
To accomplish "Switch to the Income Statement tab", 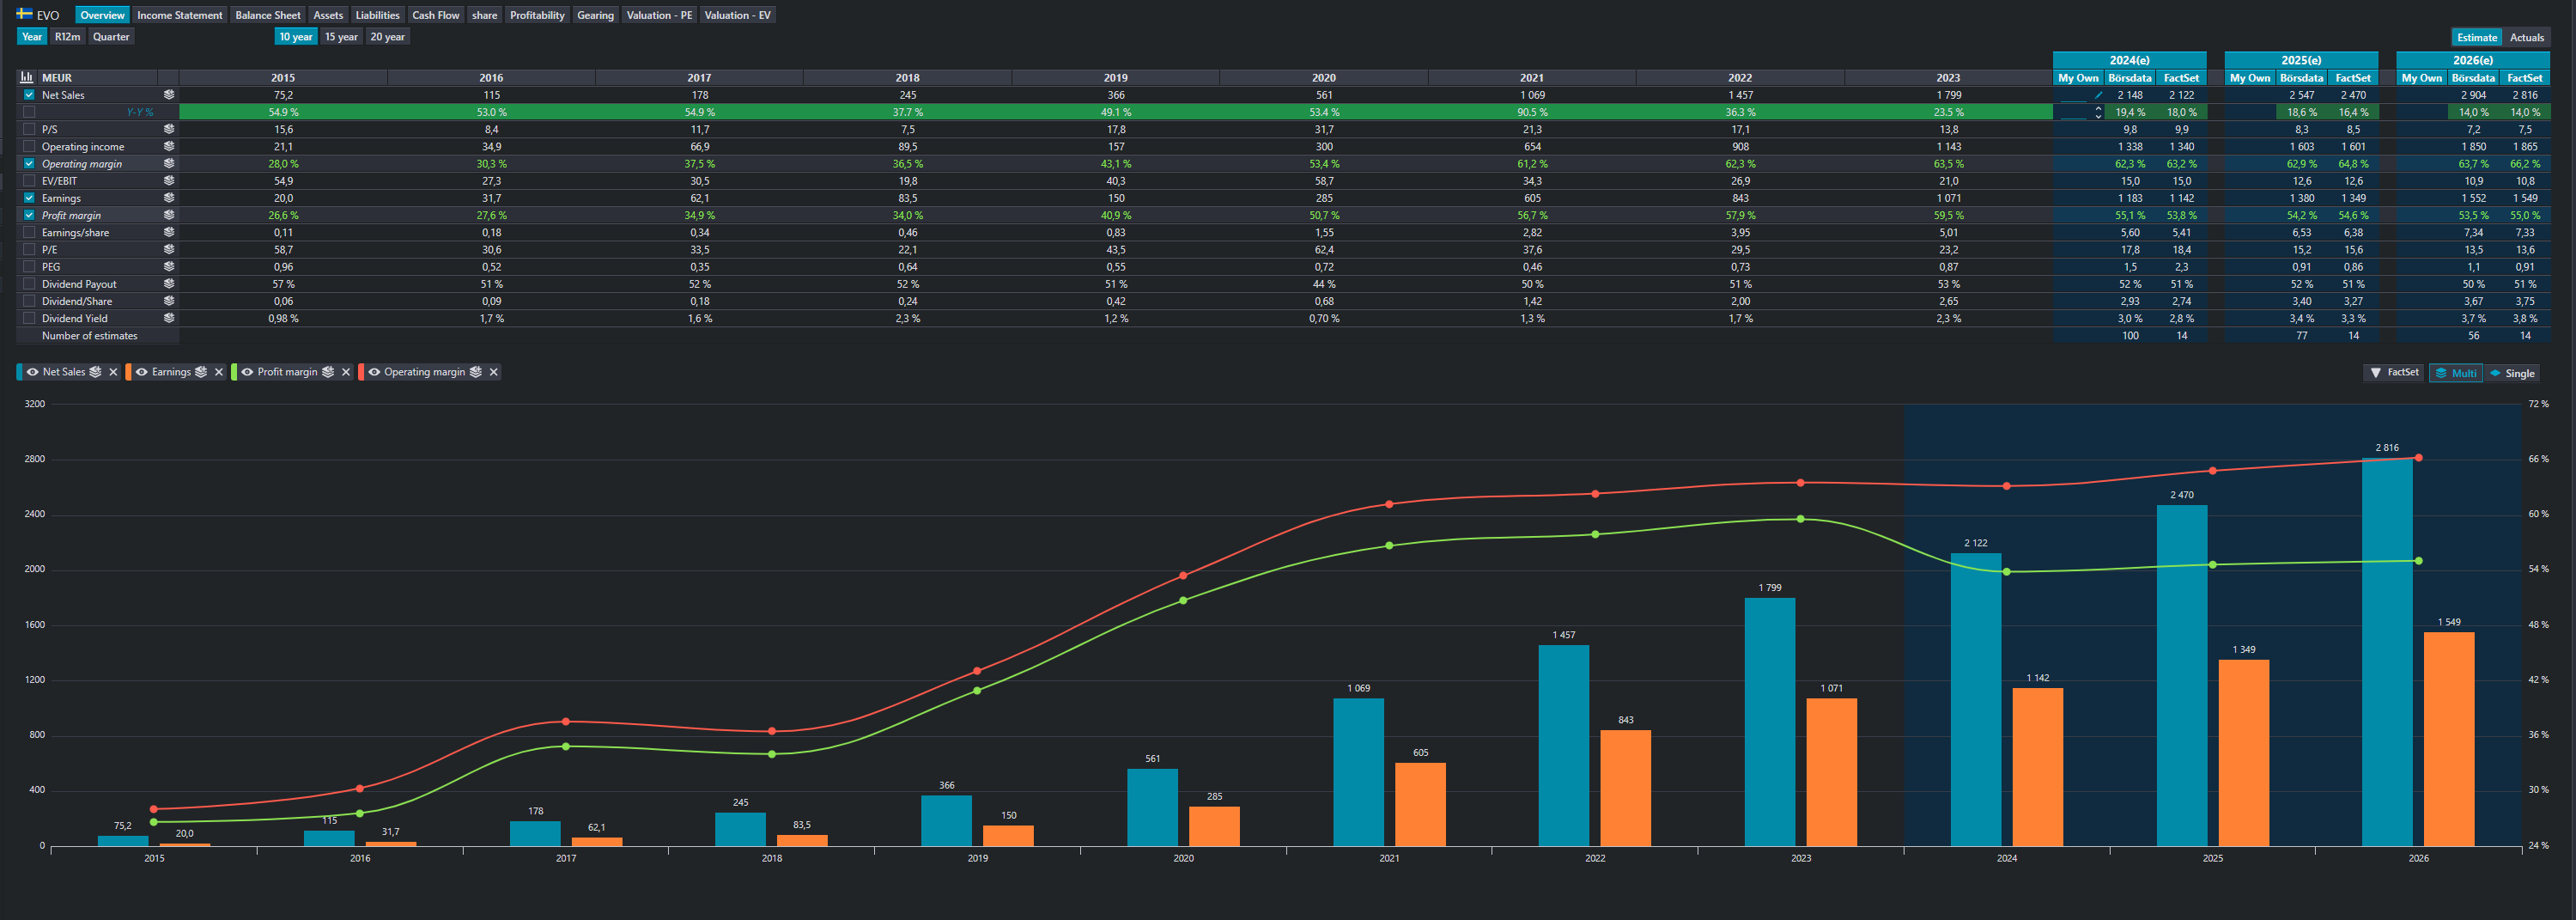I will (x=179, y=15).
